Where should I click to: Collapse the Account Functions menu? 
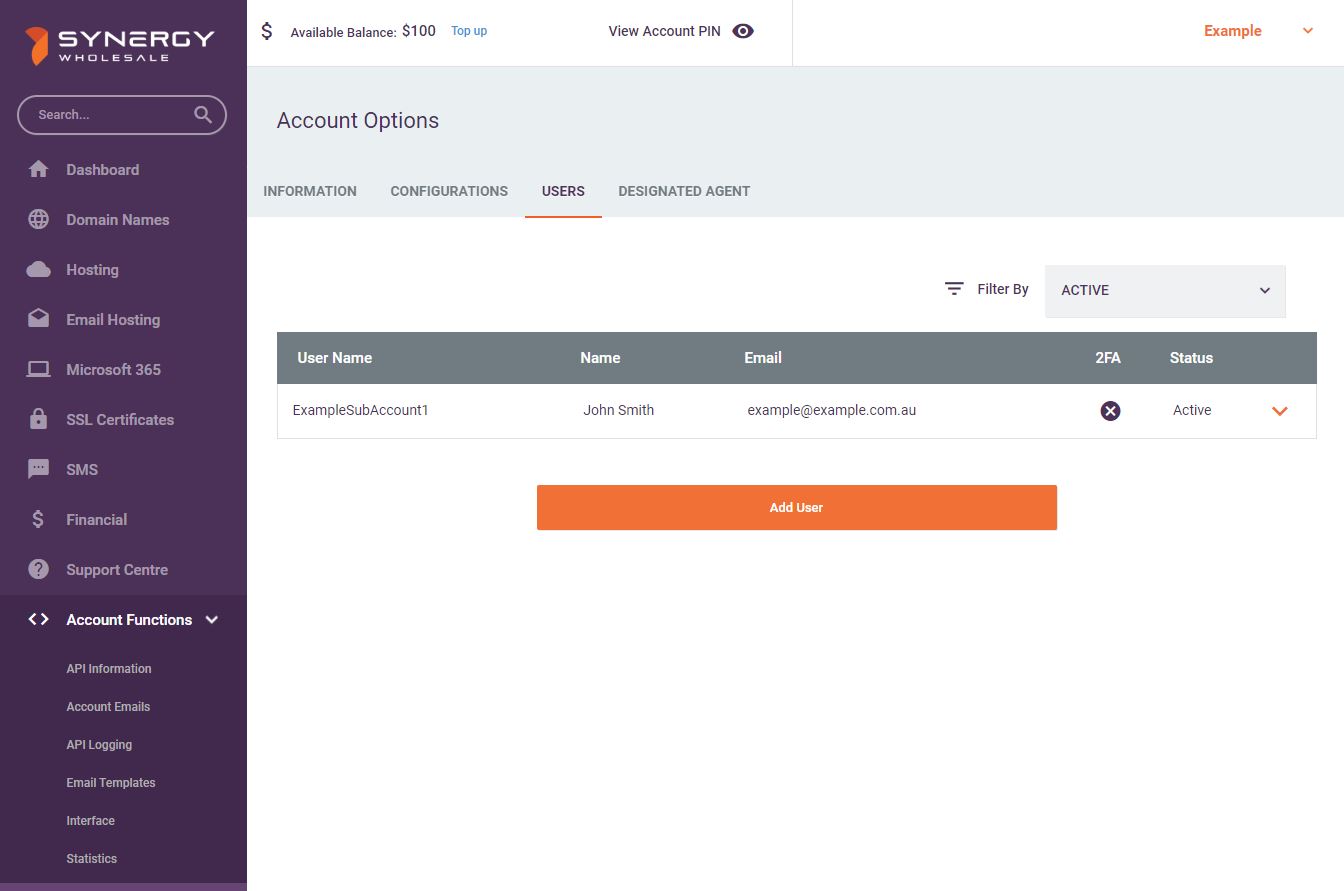pyautogui.click(x=212, y=620)
